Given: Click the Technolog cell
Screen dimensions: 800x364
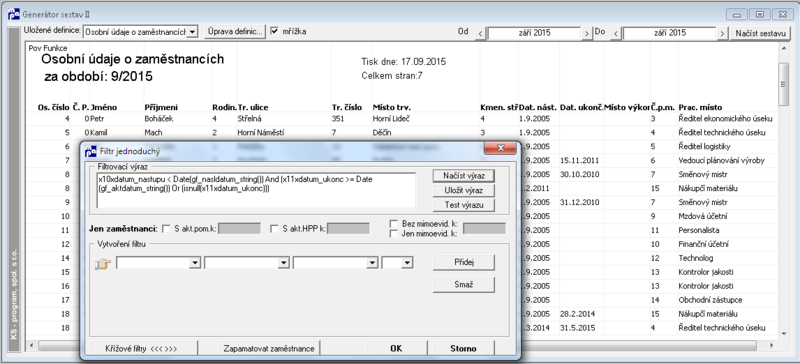Looking at the screenshot, I should 696,258.
